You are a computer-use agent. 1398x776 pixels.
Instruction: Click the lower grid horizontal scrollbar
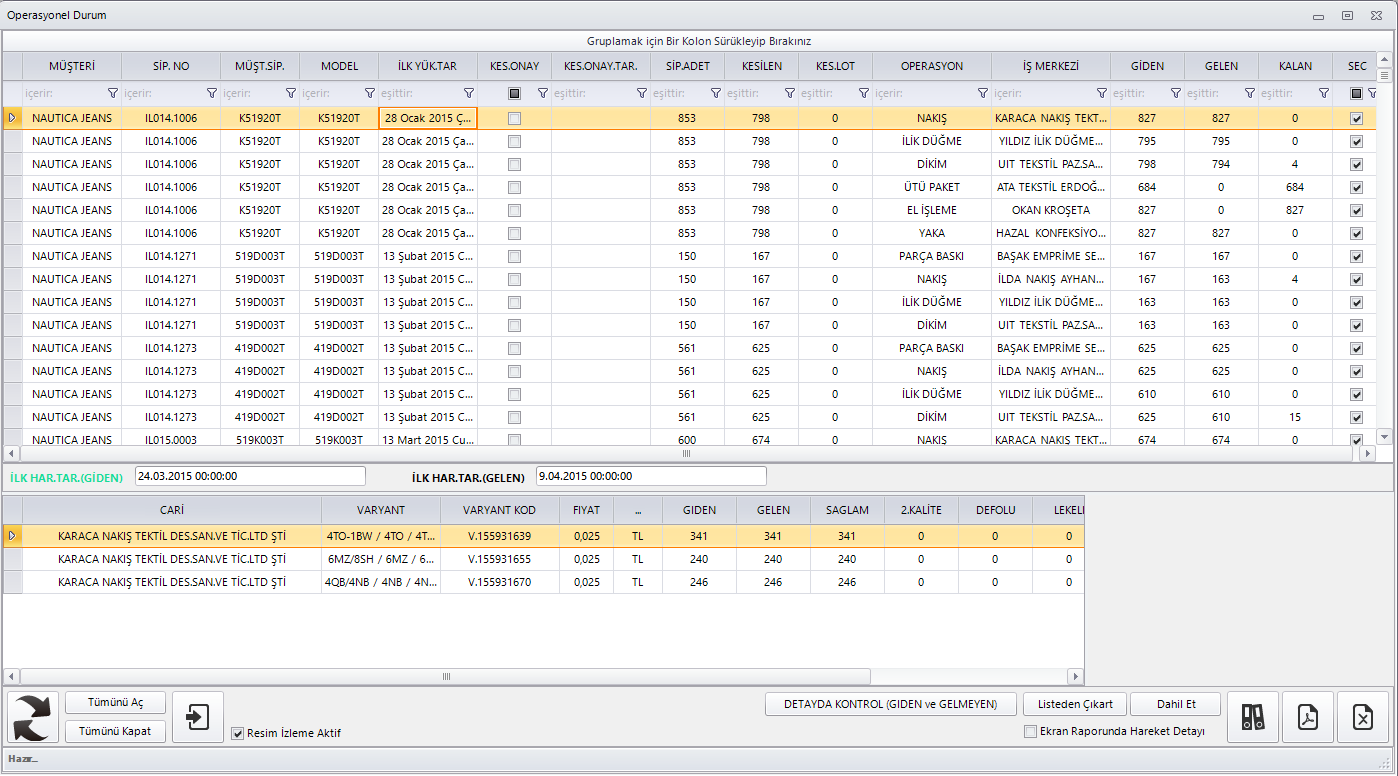coord(446,677)
